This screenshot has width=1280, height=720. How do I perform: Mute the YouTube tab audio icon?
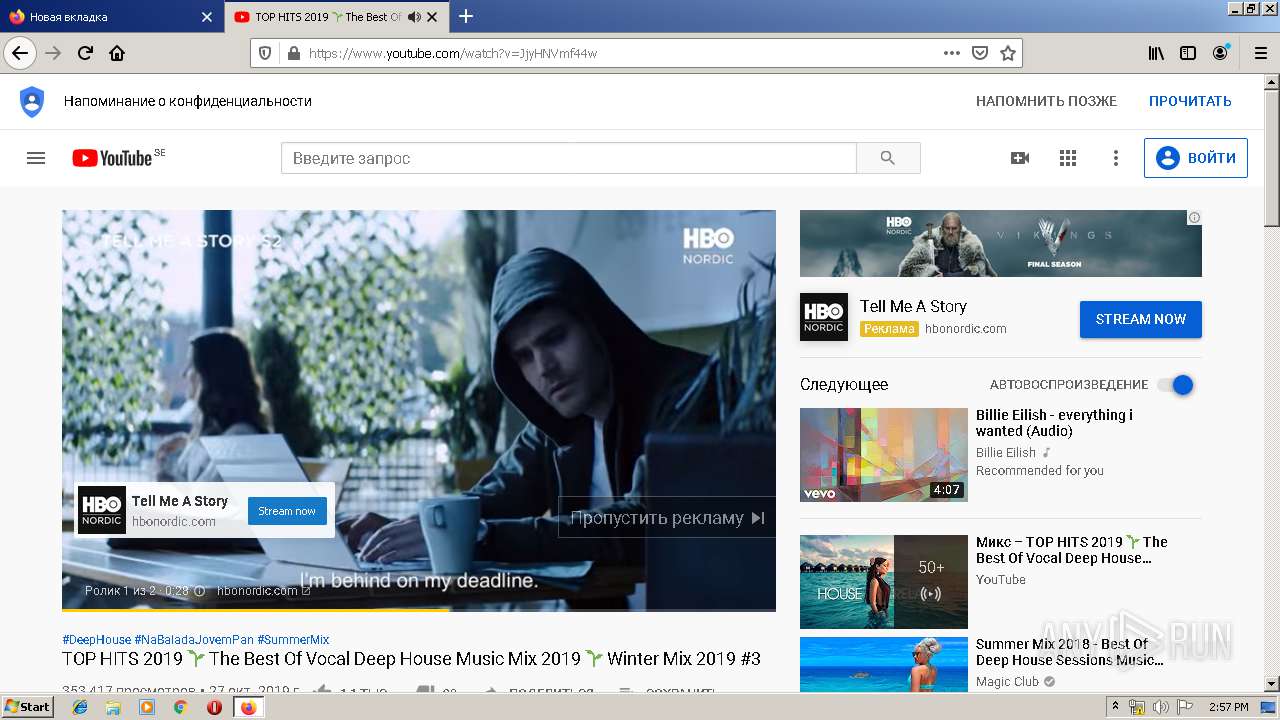click(414, 17)
